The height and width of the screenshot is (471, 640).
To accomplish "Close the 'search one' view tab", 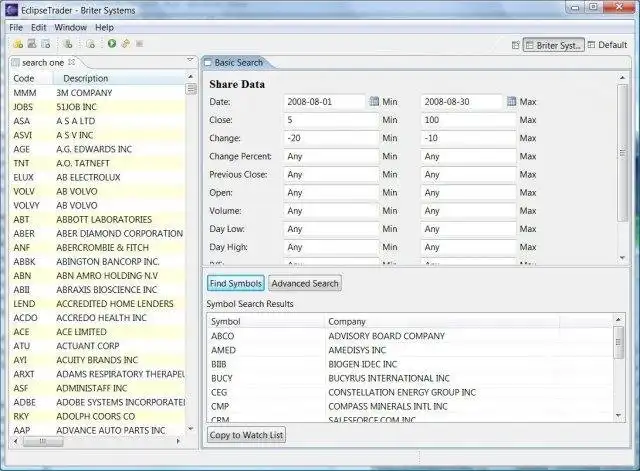I will (x=72, y=62).
